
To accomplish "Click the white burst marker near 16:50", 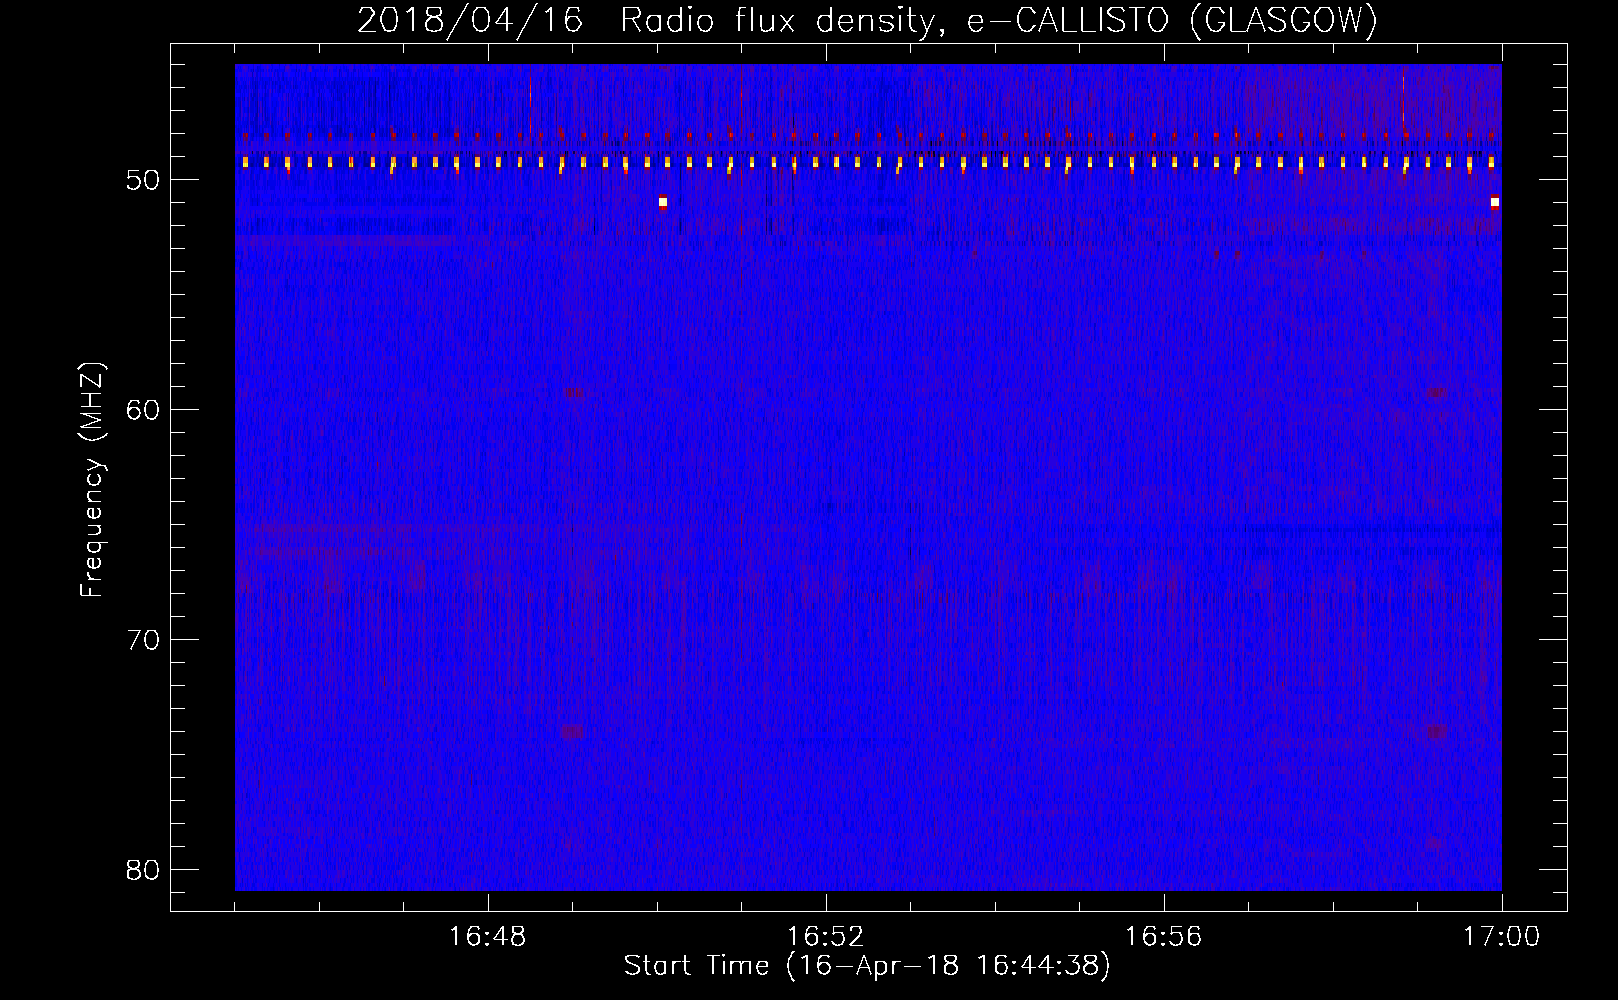I will point(663,202).
